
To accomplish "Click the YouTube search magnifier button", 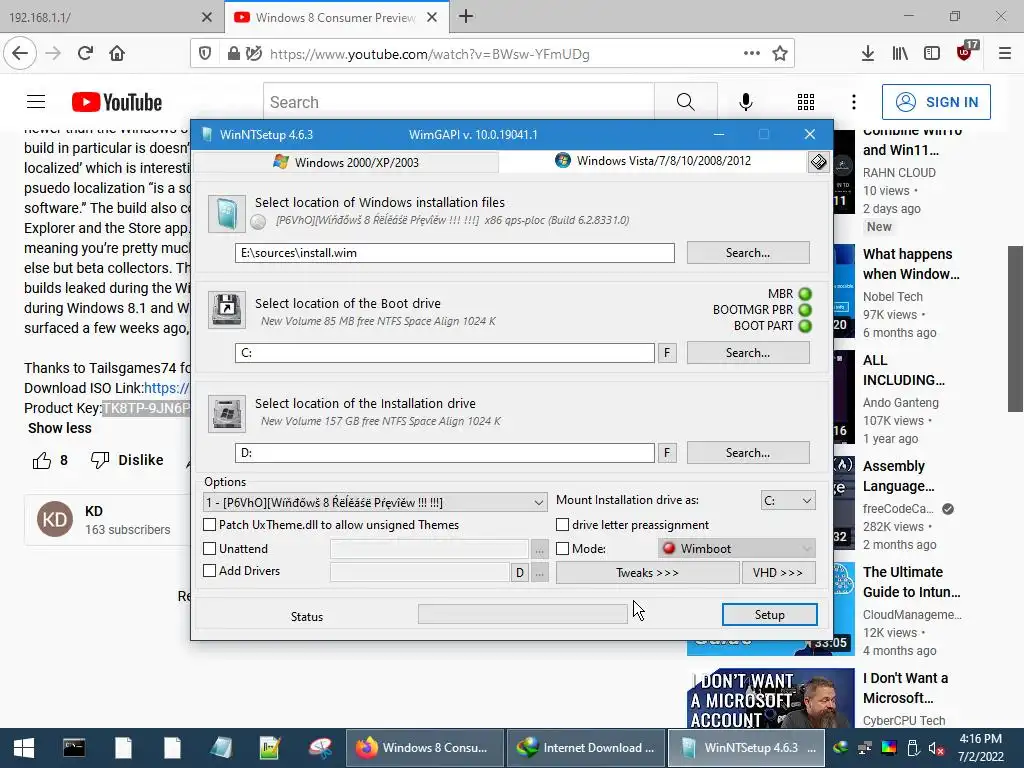I will point(685,102).
